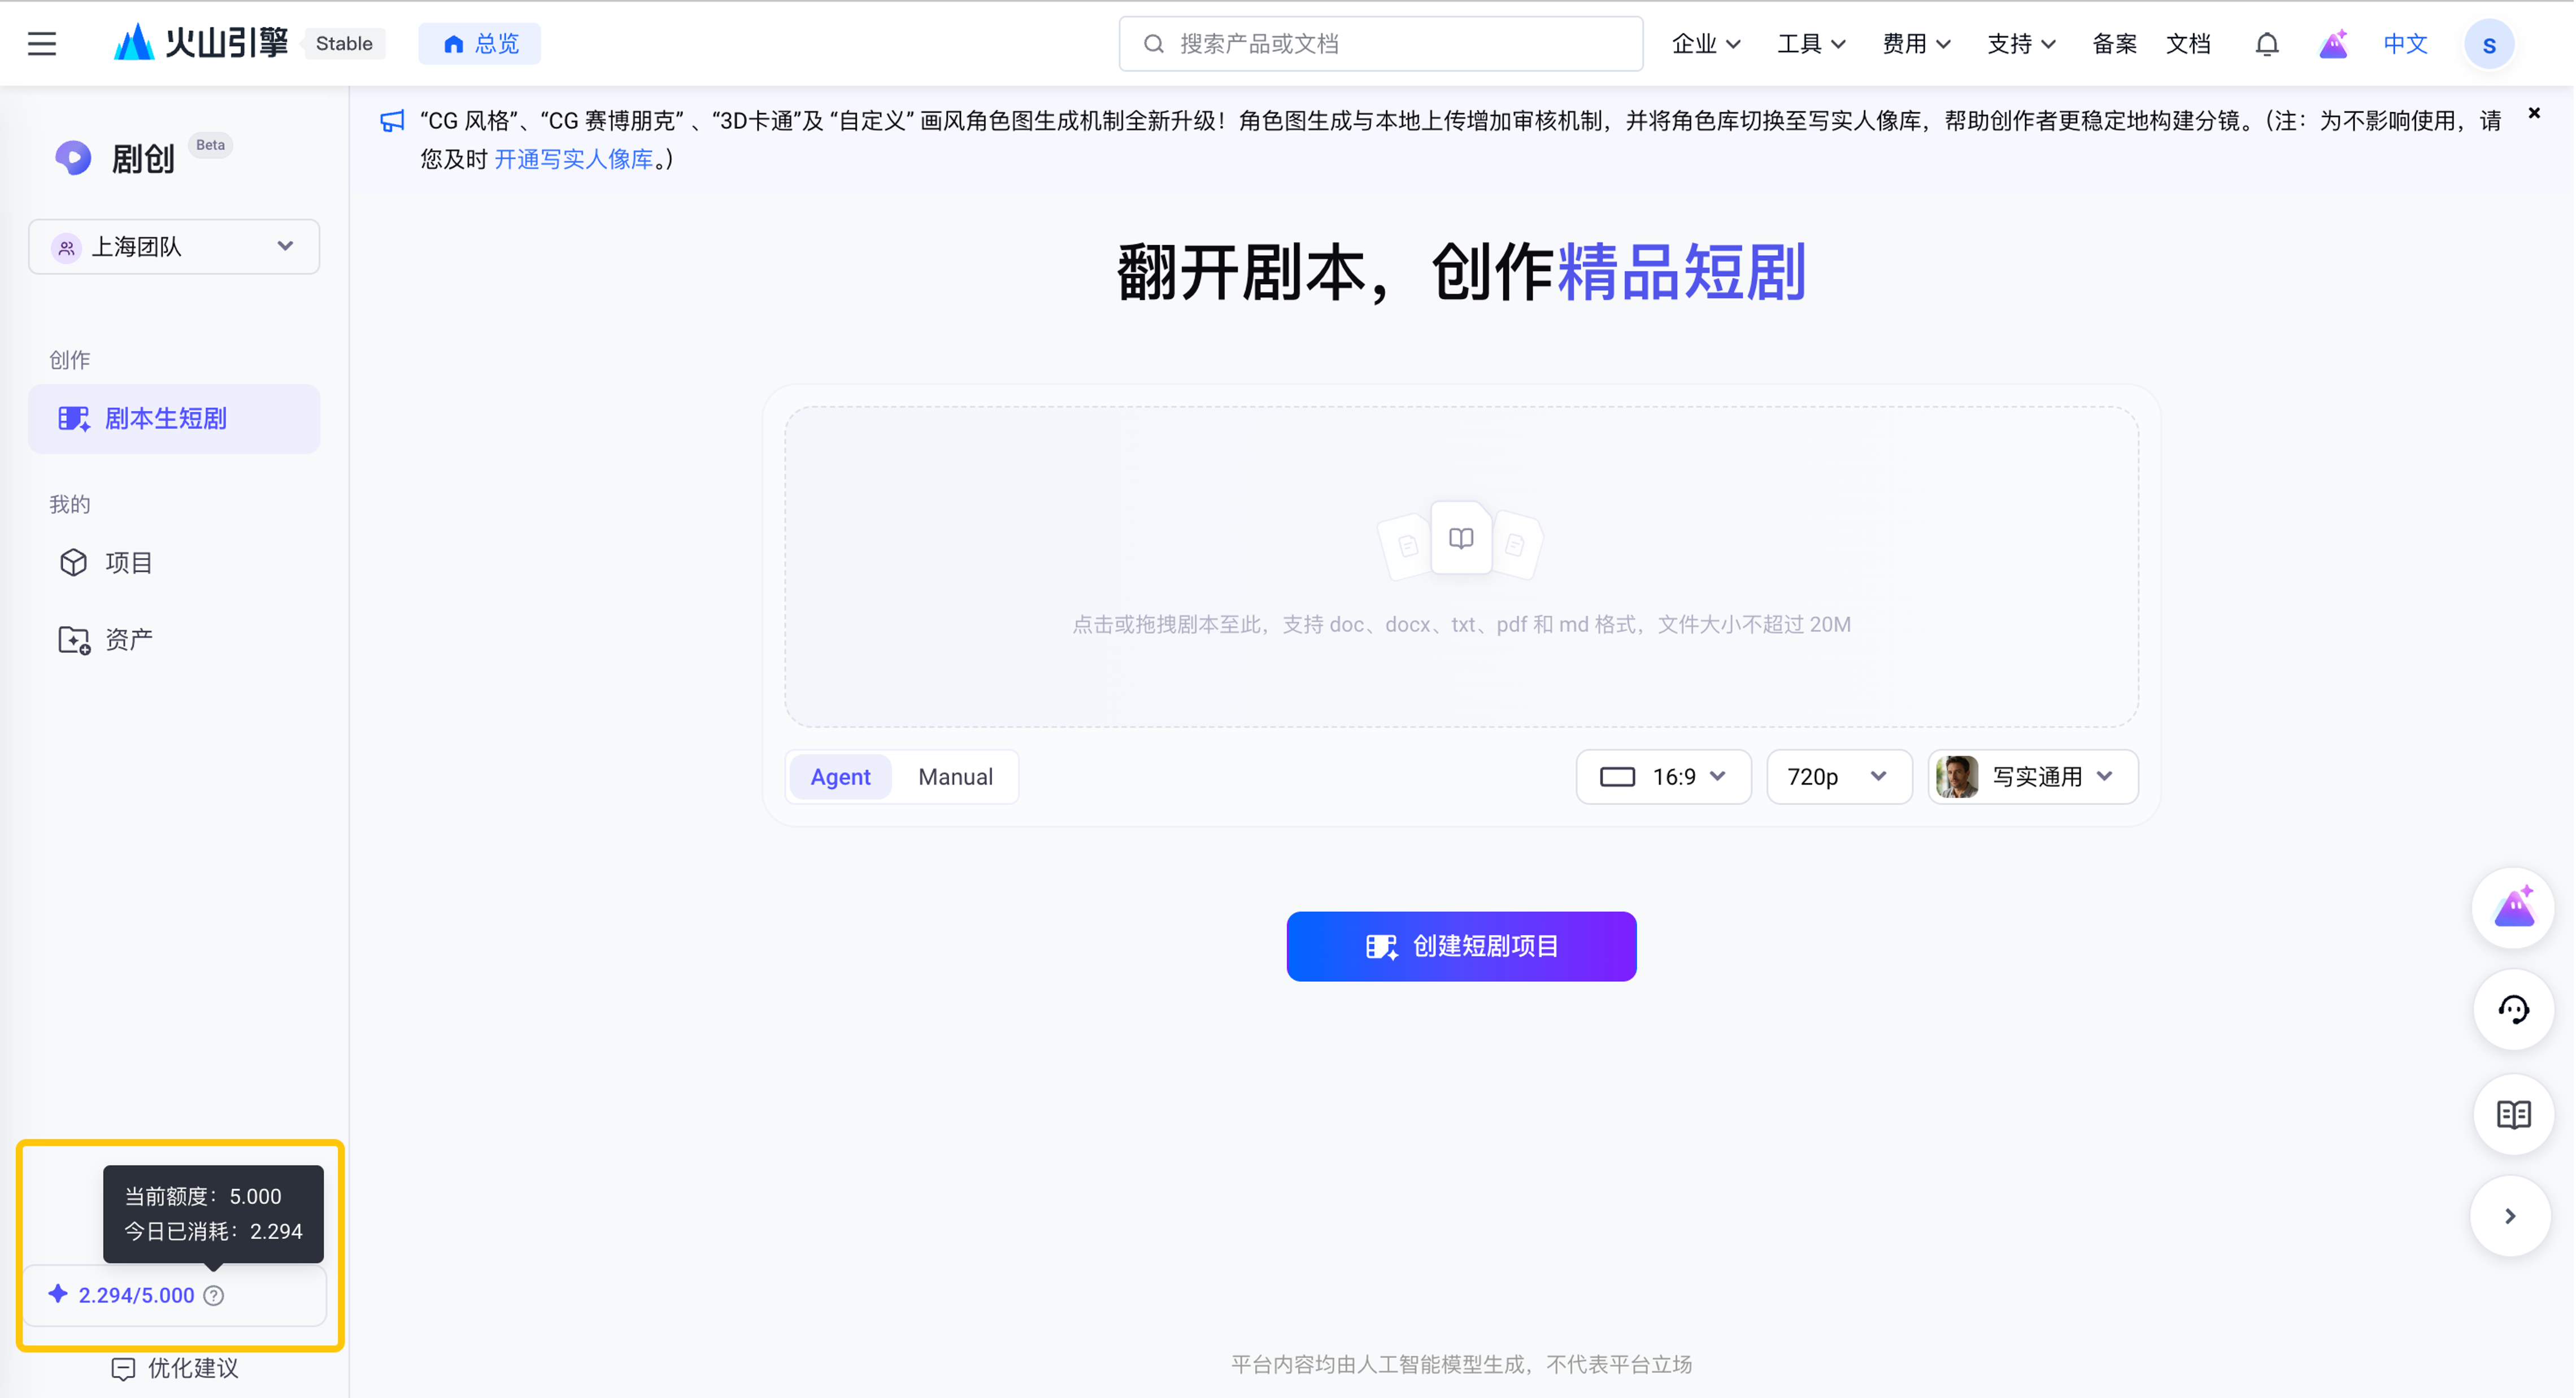Open the 开通写实人像库 link
Screen dimensions: 2576x1398
pyautogui.click(x=573, y=159)
